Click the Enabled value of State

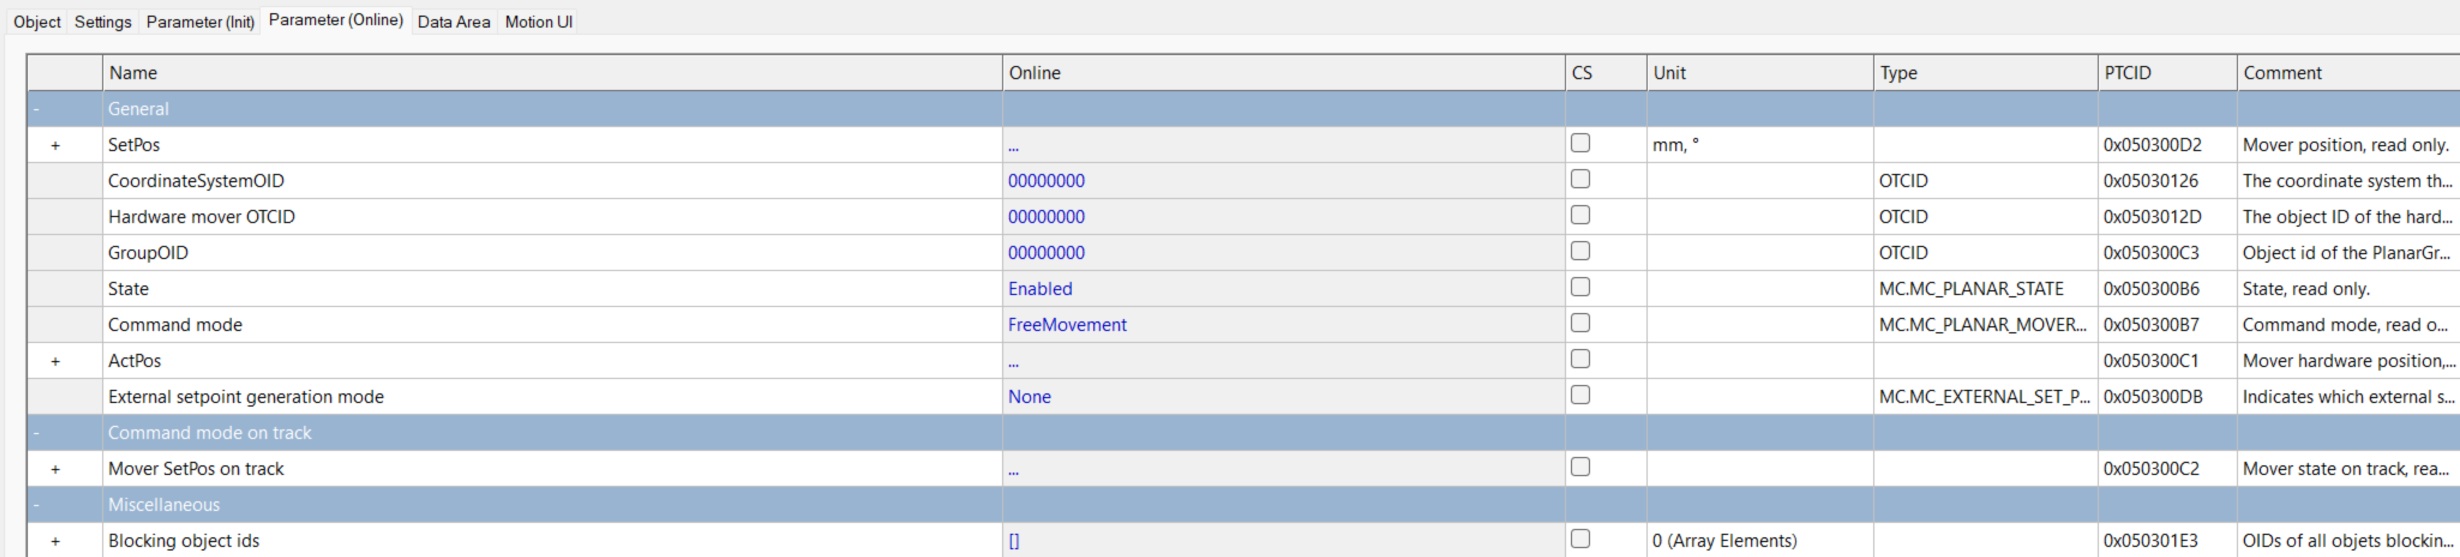[x=1040, y=289]
